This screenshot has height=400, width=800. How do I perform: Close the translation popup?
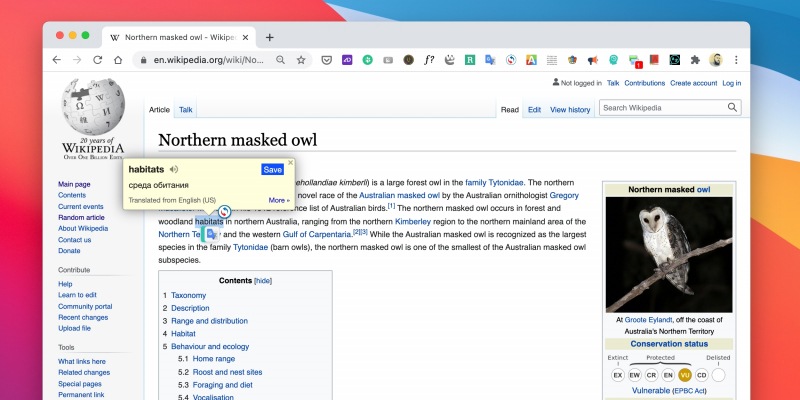point(290,163)
